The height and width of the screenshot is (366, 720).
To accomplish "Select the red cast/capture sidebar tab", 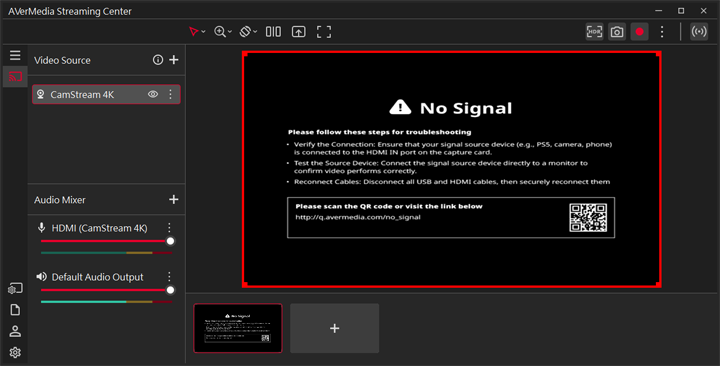I will (x=15, y=77).
